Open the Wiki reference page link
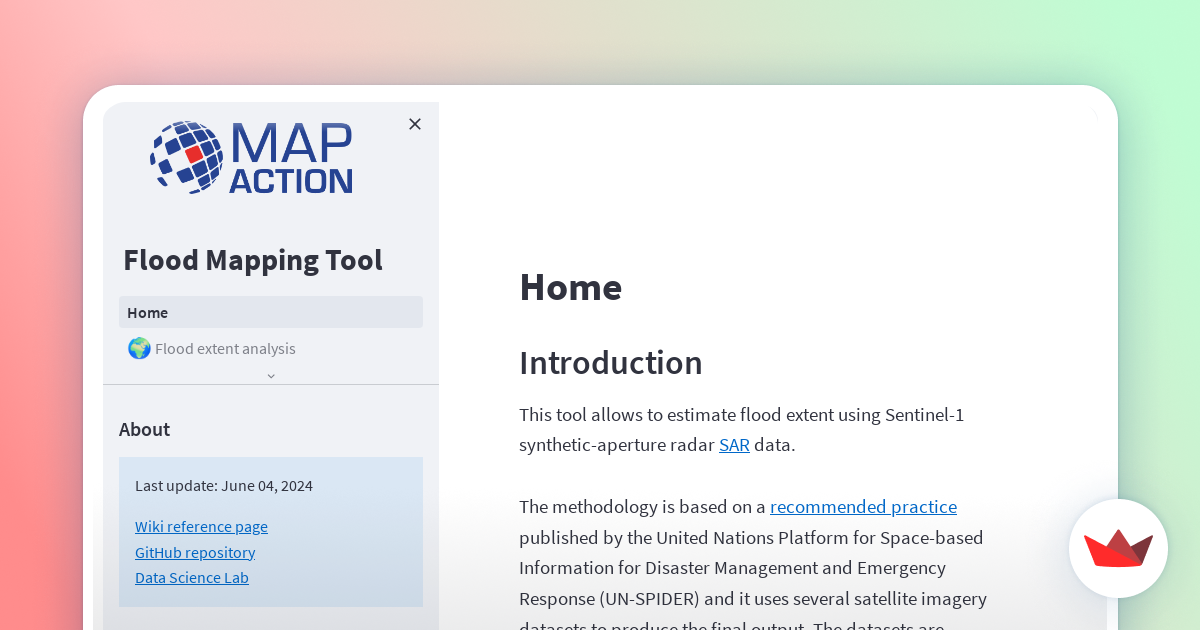This screenshot has width=1200, height=630. [x=201, y=526]
